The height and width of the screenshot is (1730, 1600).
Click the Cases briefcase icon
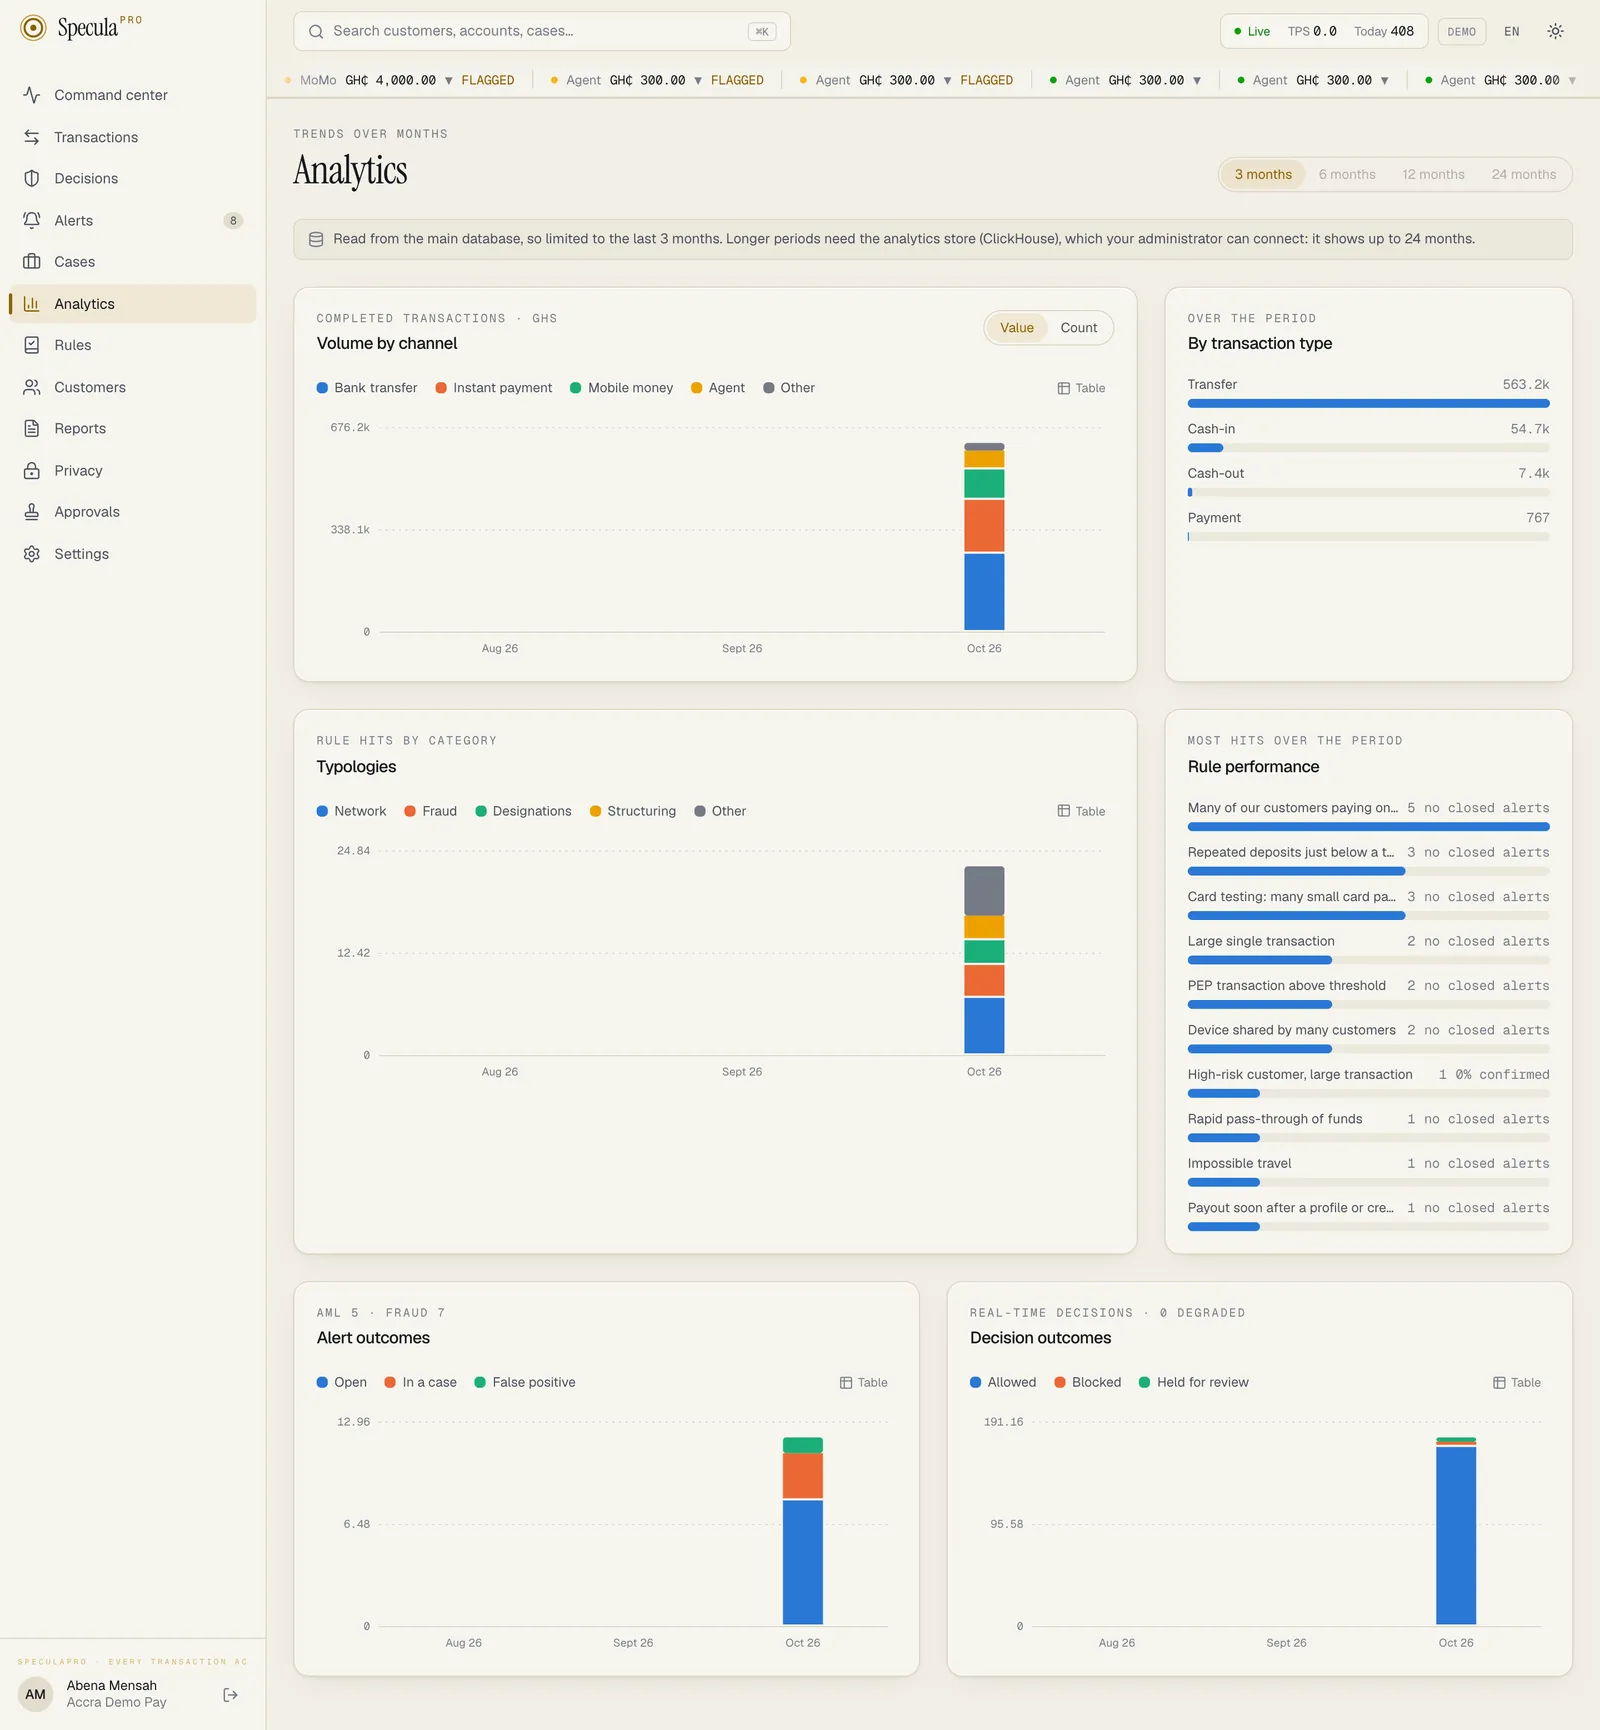[x=32, y=262]
